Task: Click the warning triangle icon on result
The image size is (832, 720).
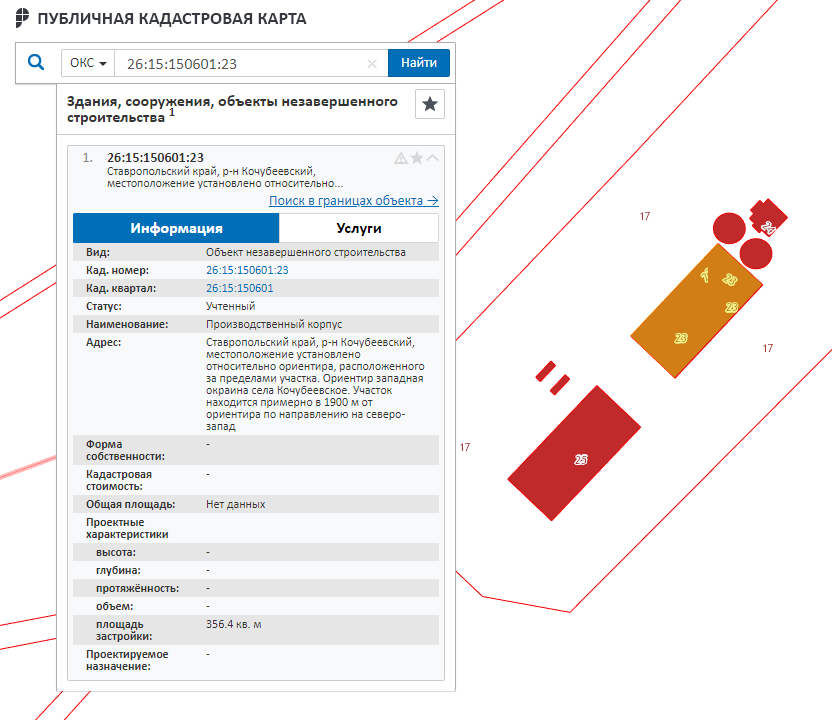Action: pos(400,158)
